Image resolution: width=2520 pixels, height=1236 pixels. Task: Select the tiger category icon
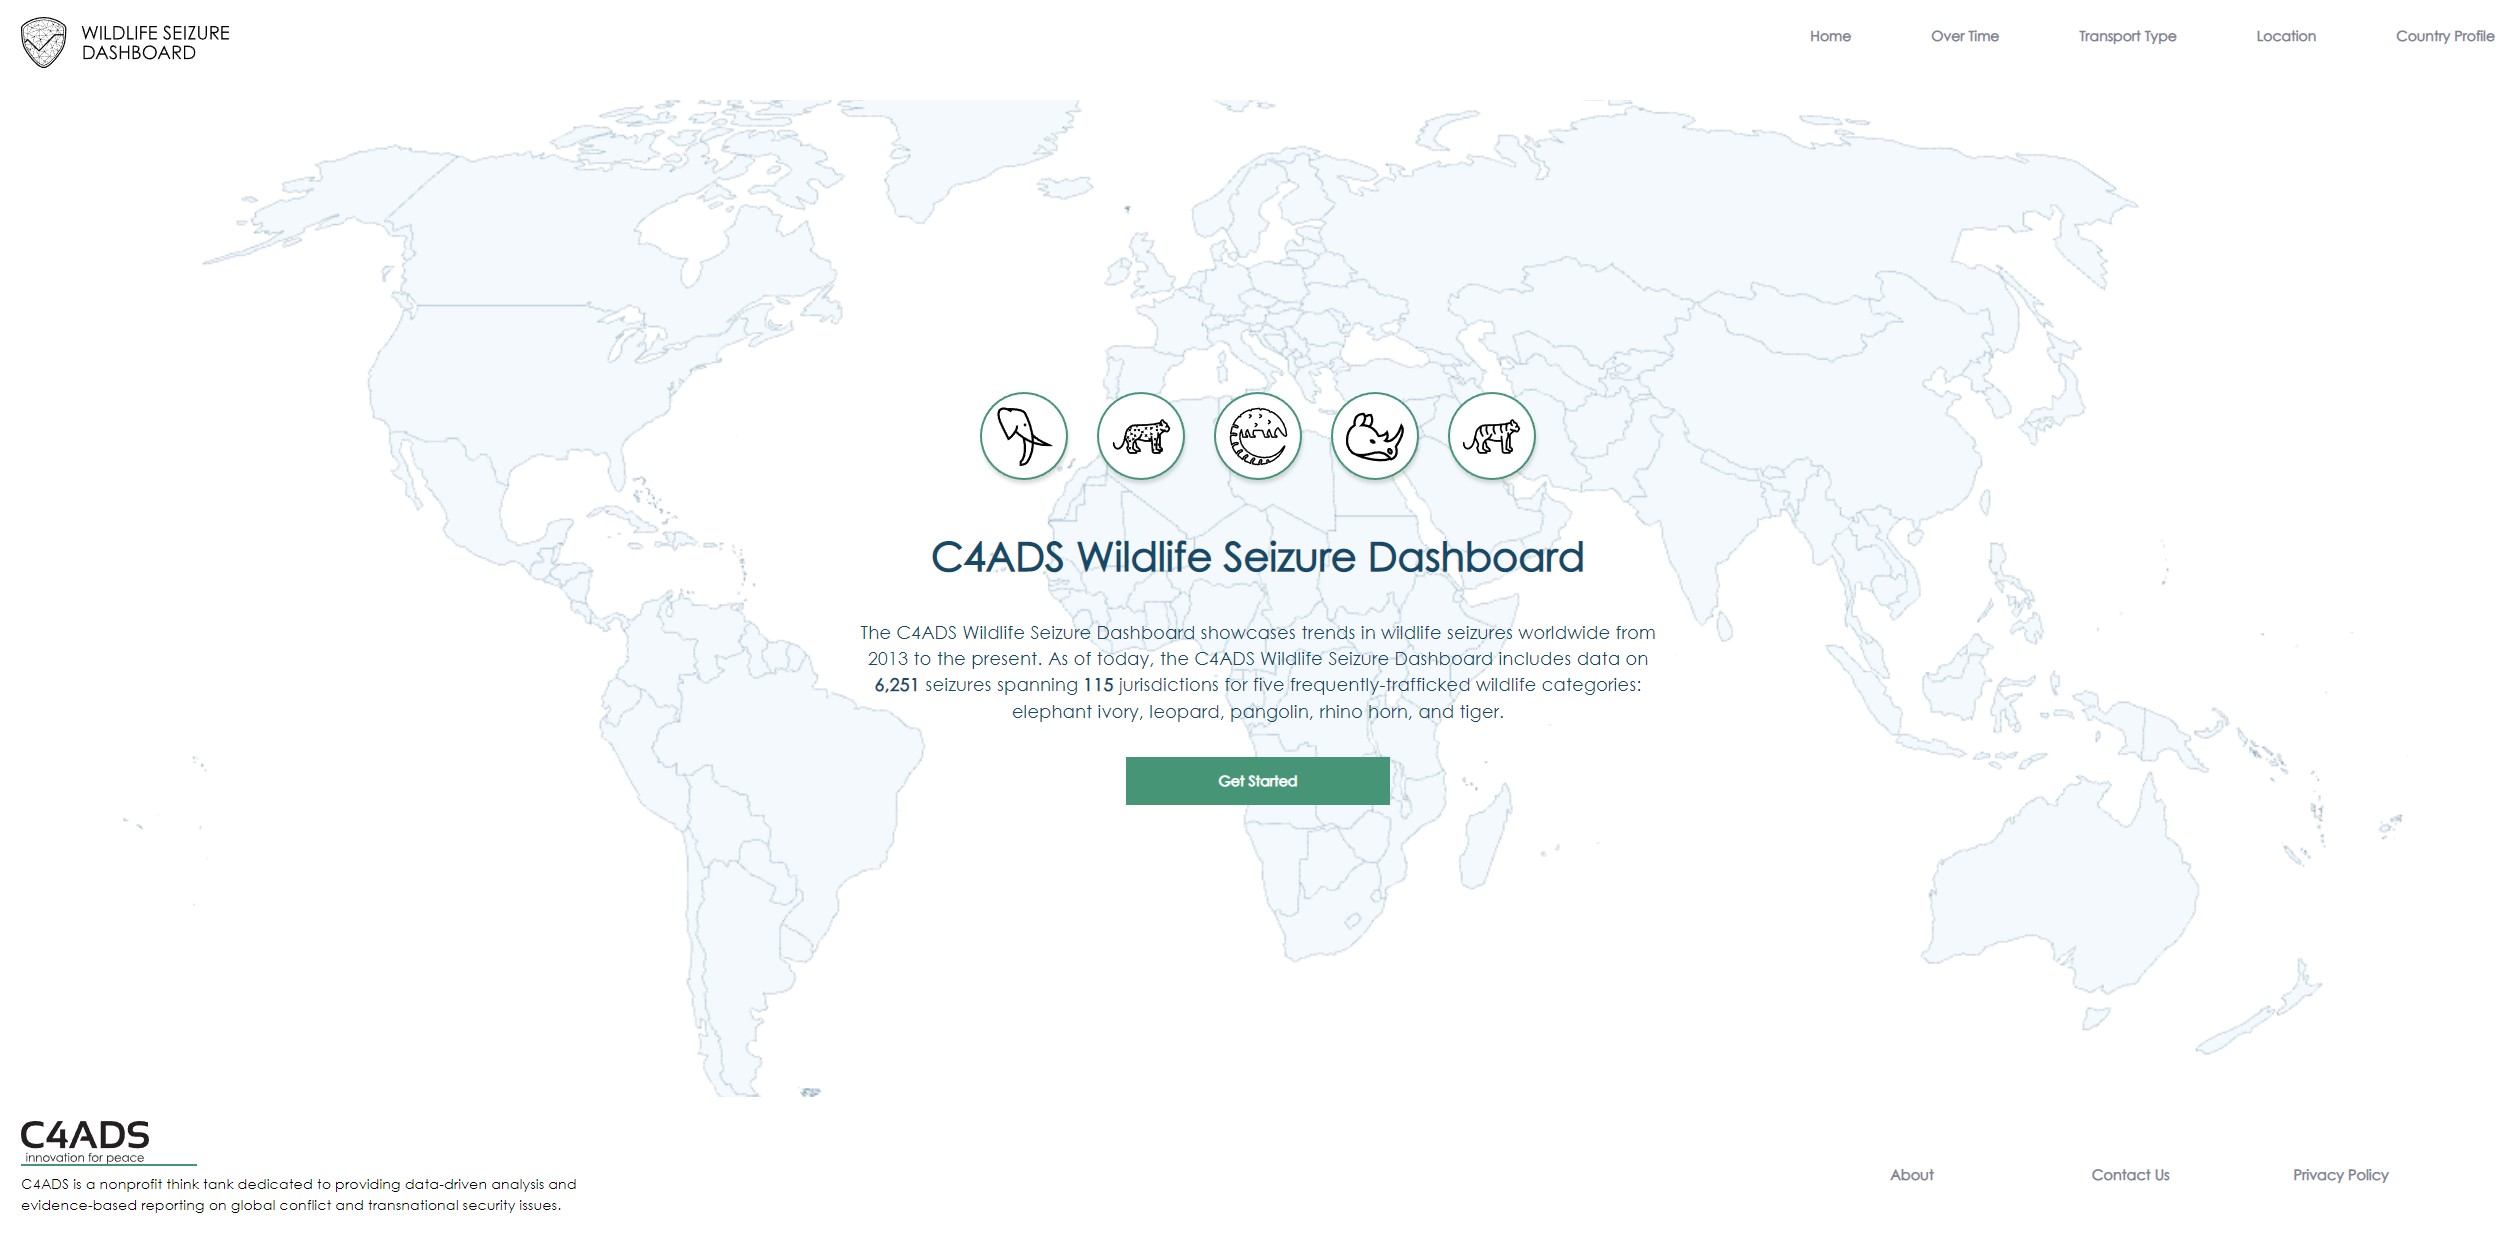(1490, 436)
